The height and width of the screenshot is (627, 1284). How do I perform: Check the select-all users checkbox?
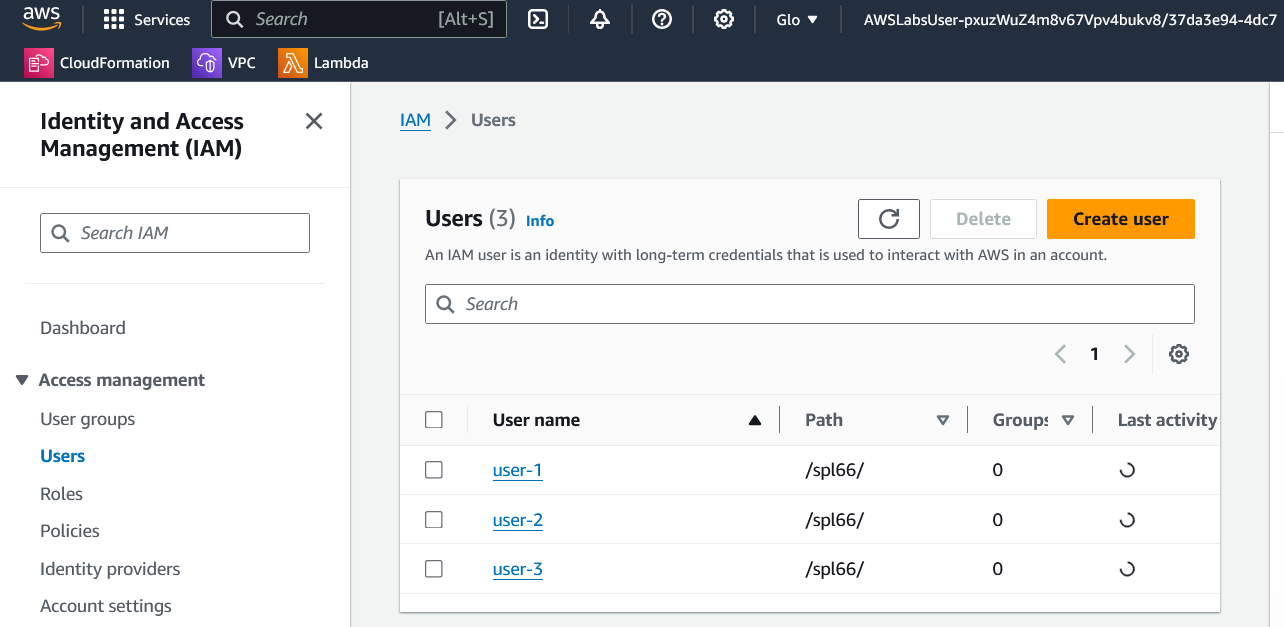coord(434,419)
